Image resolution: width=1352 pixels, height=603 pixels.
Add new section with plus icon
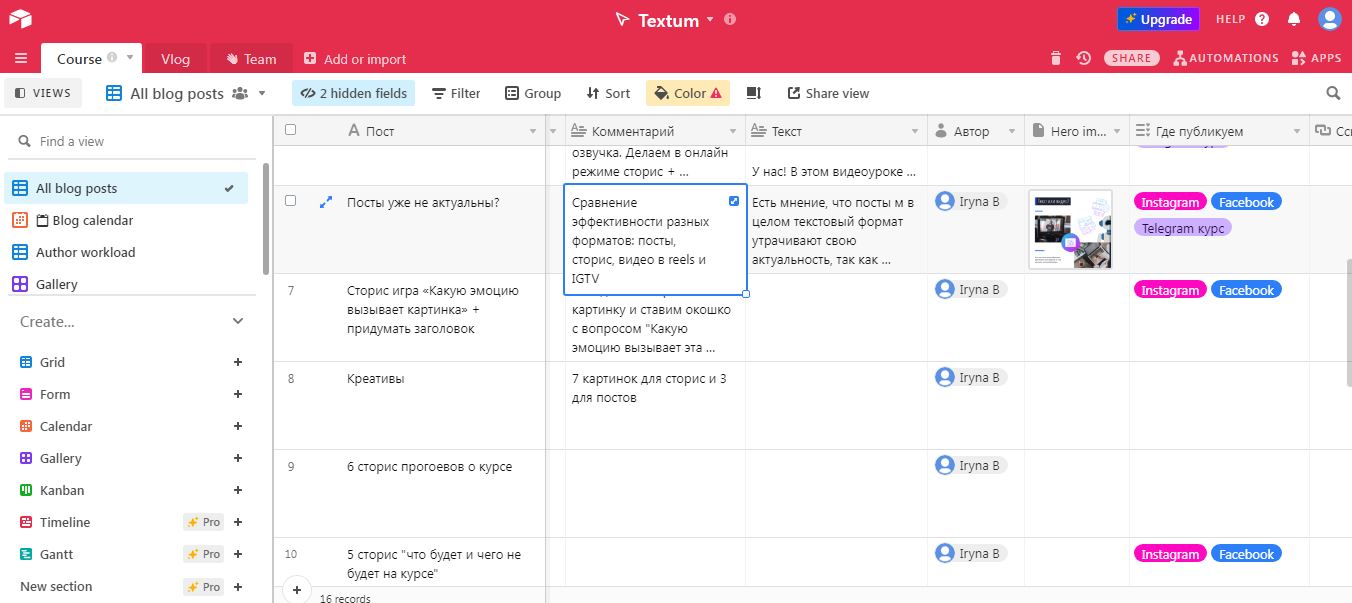(238, 586)
